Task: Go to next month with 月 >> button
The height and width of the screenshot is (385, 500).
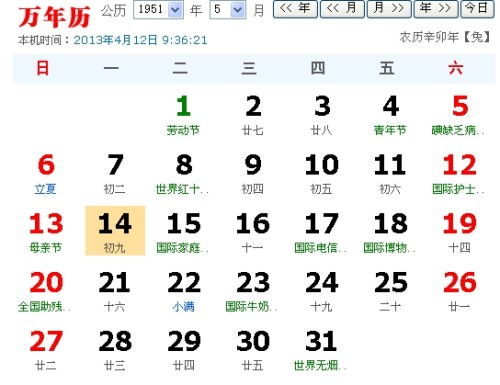Action: pos(389,9)
